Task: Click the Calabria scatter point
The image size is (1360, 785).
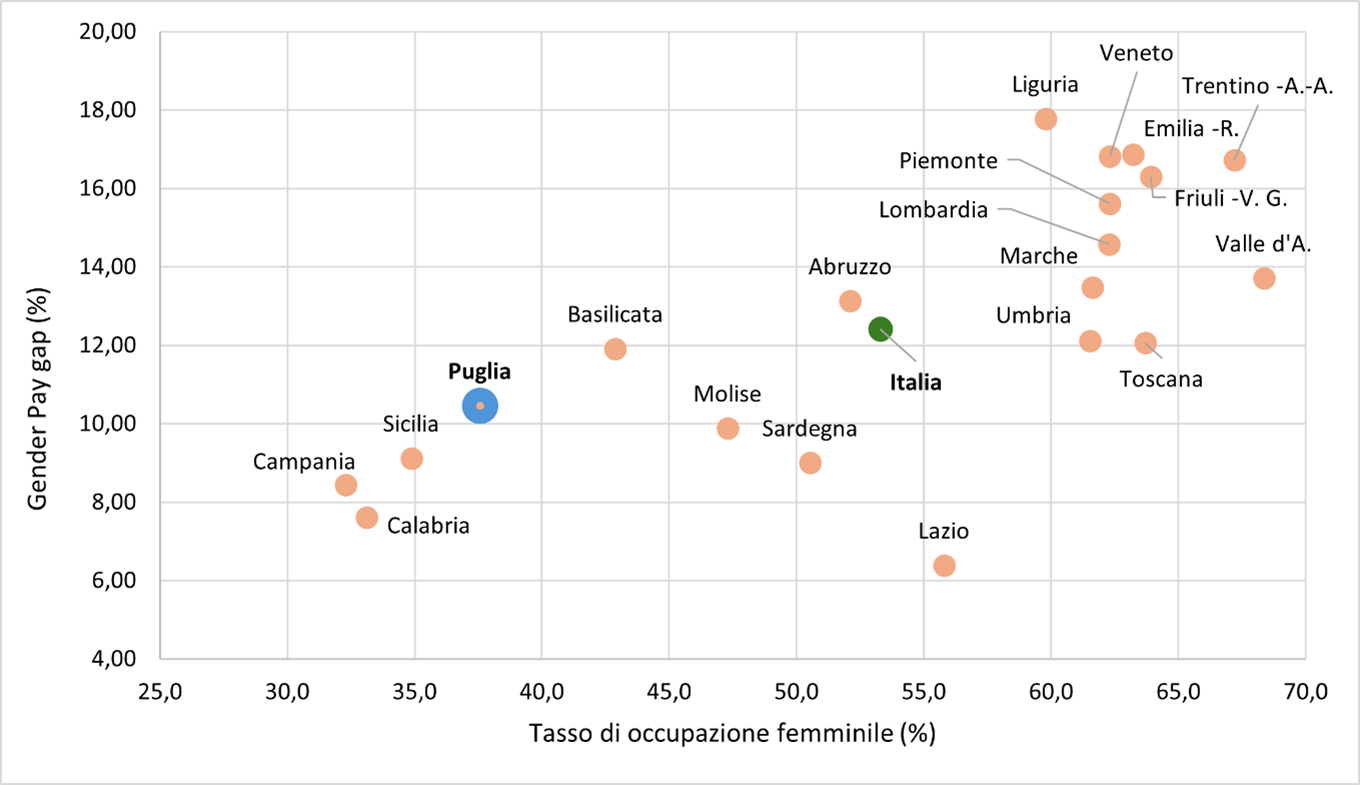Action: (x=367, y=518)
